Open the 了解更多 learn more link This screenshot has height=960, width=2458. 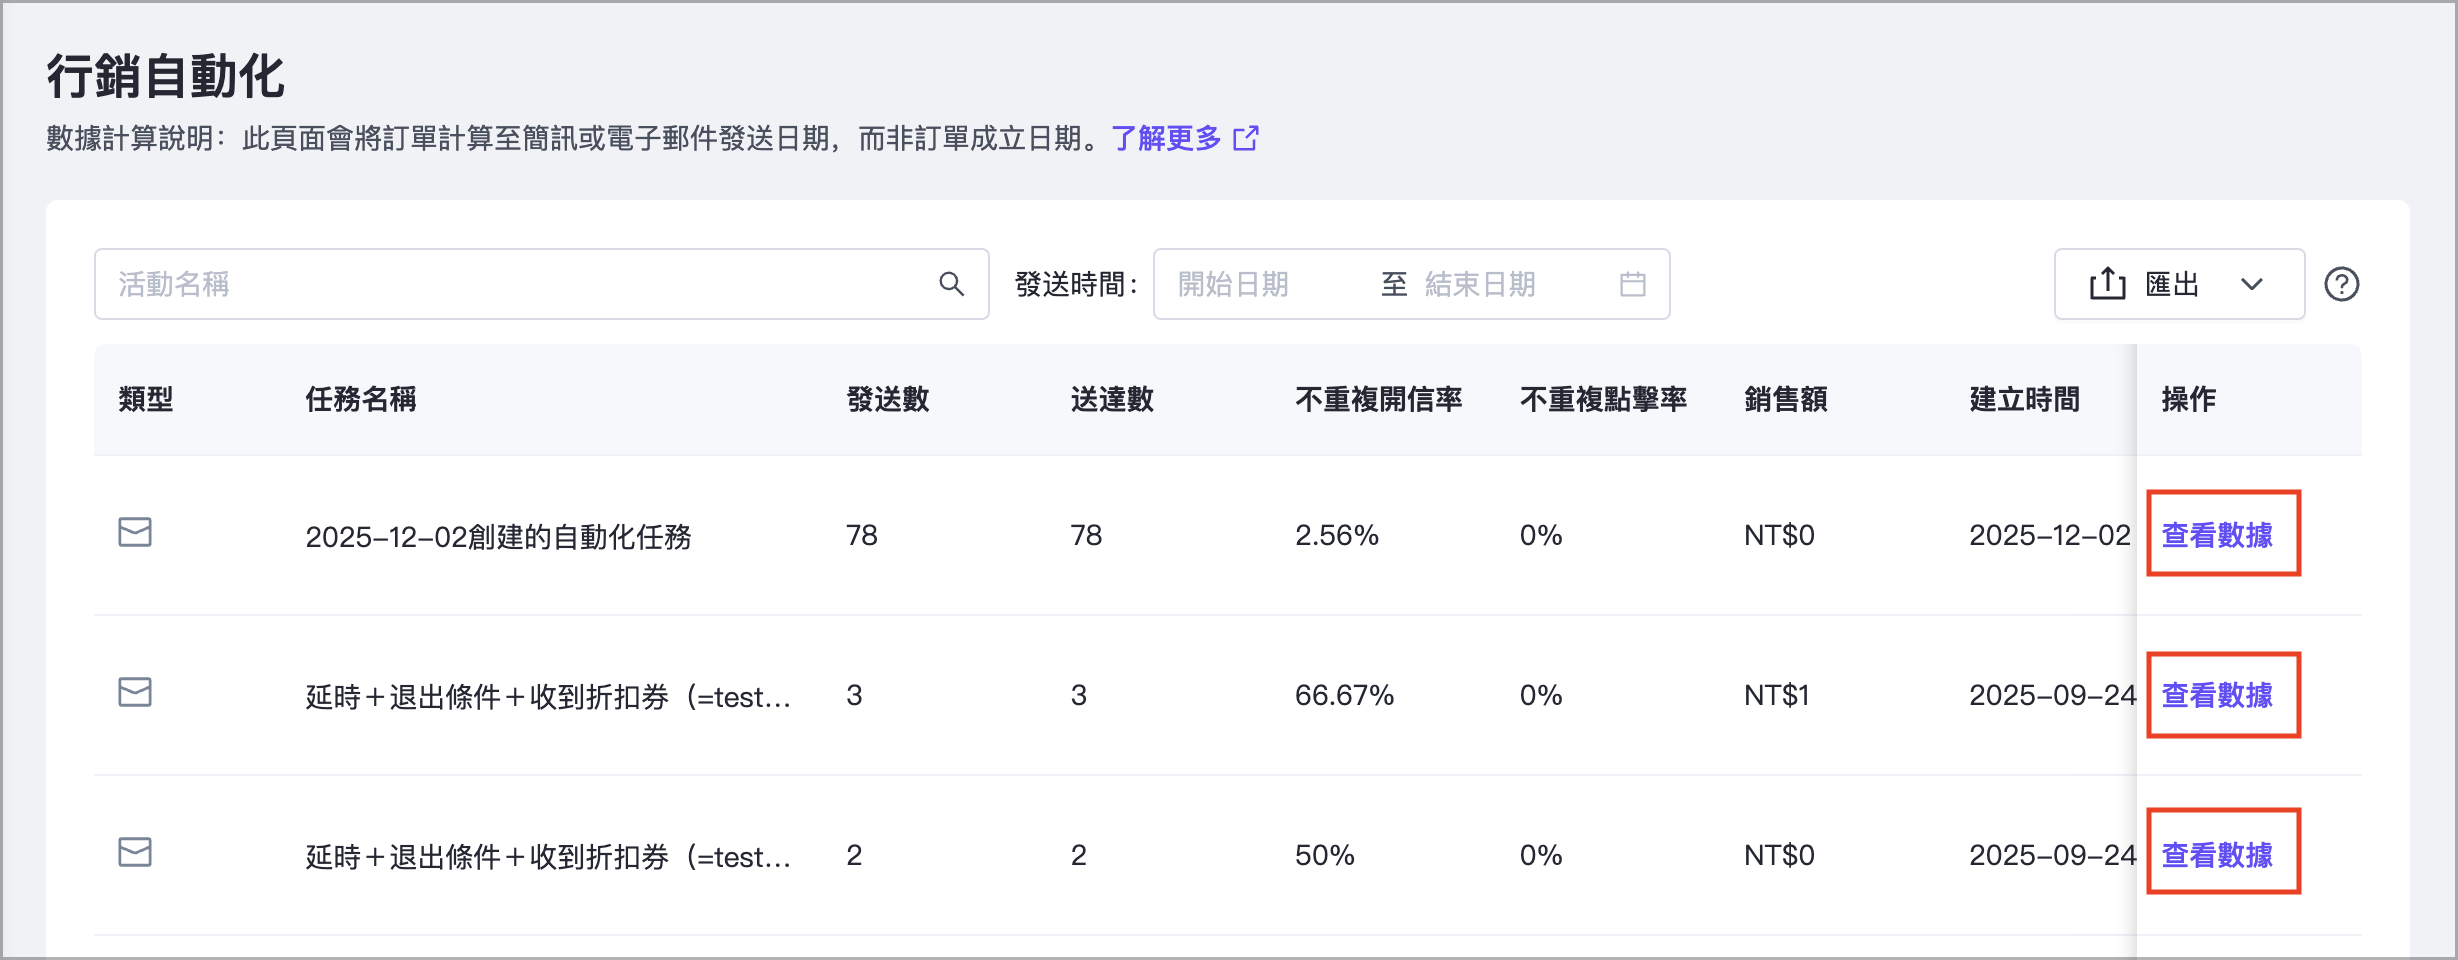pyautogui.click(x=1165, y=139)
